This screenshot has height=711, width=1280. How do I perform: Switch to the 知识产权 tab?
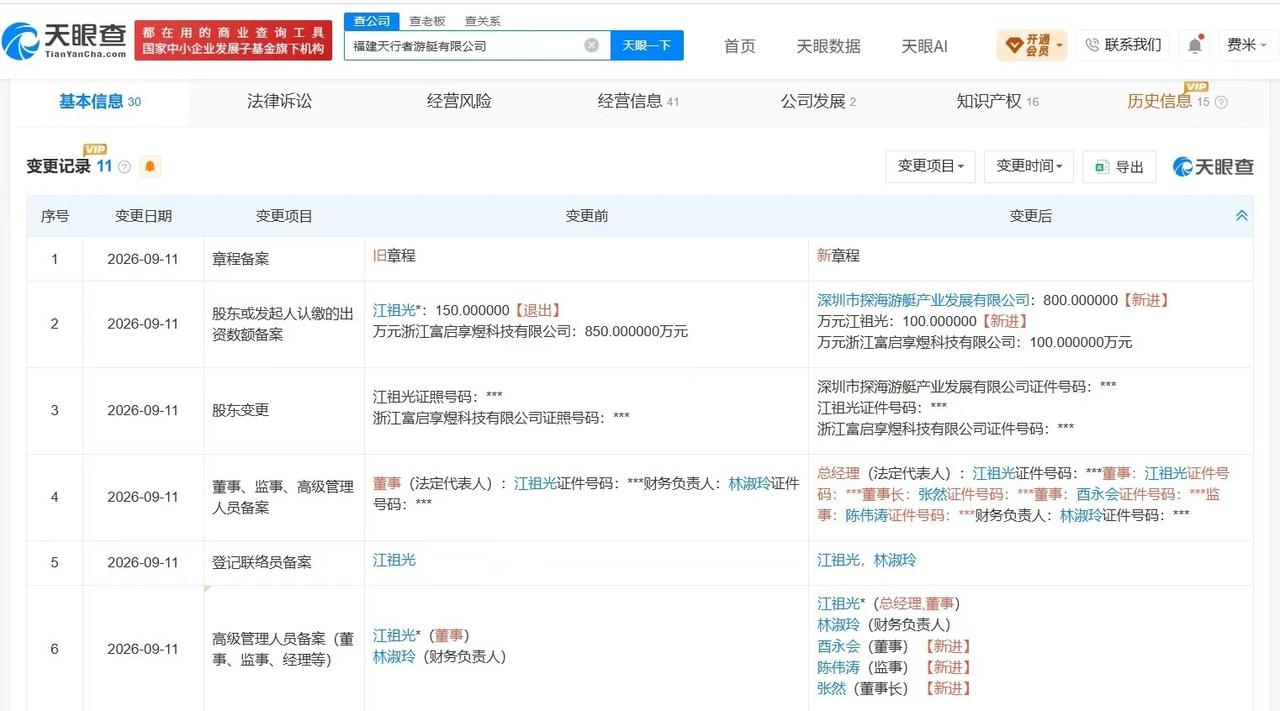[997, 101]
